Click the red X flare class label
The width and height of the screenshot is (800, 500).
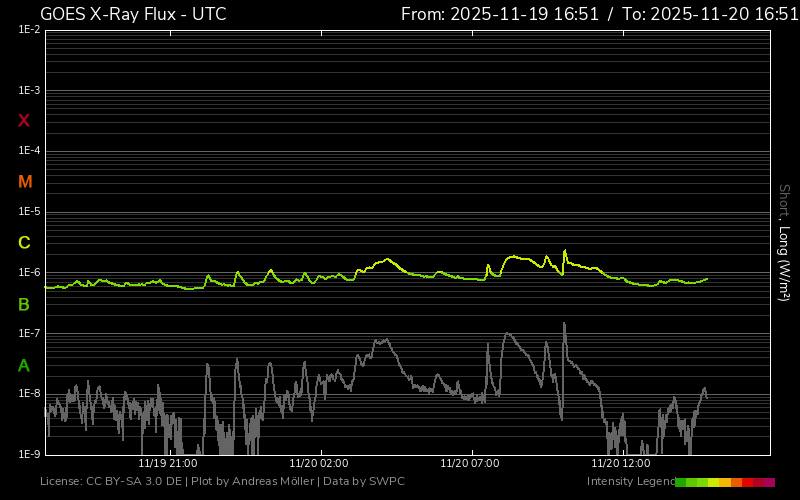(24, 121)
